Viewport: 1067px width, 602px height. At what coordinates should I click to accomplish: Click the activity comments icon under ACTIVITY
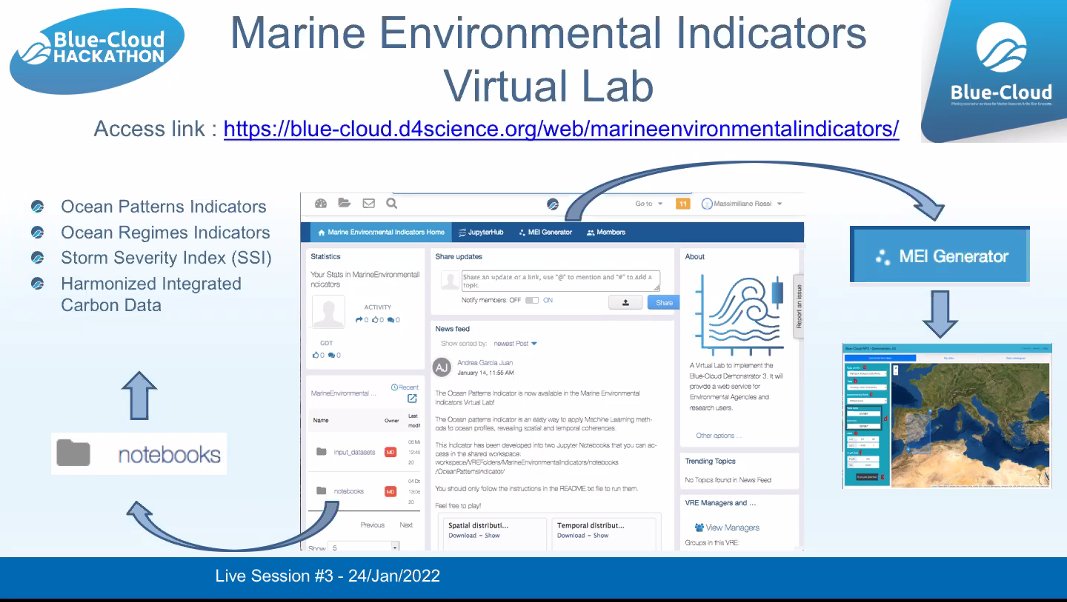[393, 320]
